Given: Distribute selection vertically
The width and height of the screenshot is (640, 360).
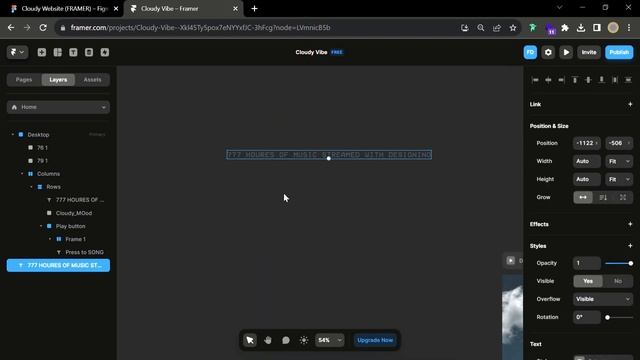Looking at the screenshot, I should [x=628, y=80].
